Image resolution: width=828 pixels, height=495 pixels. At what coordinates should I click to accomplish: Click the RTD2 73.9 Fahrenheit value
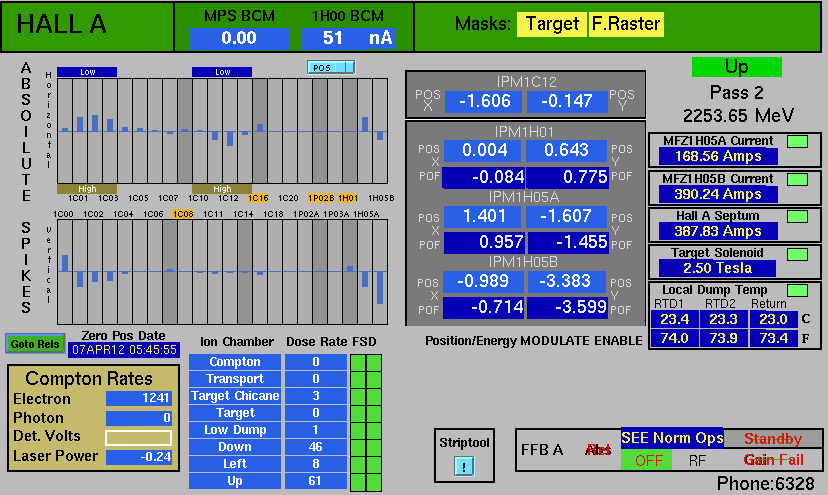723,338
